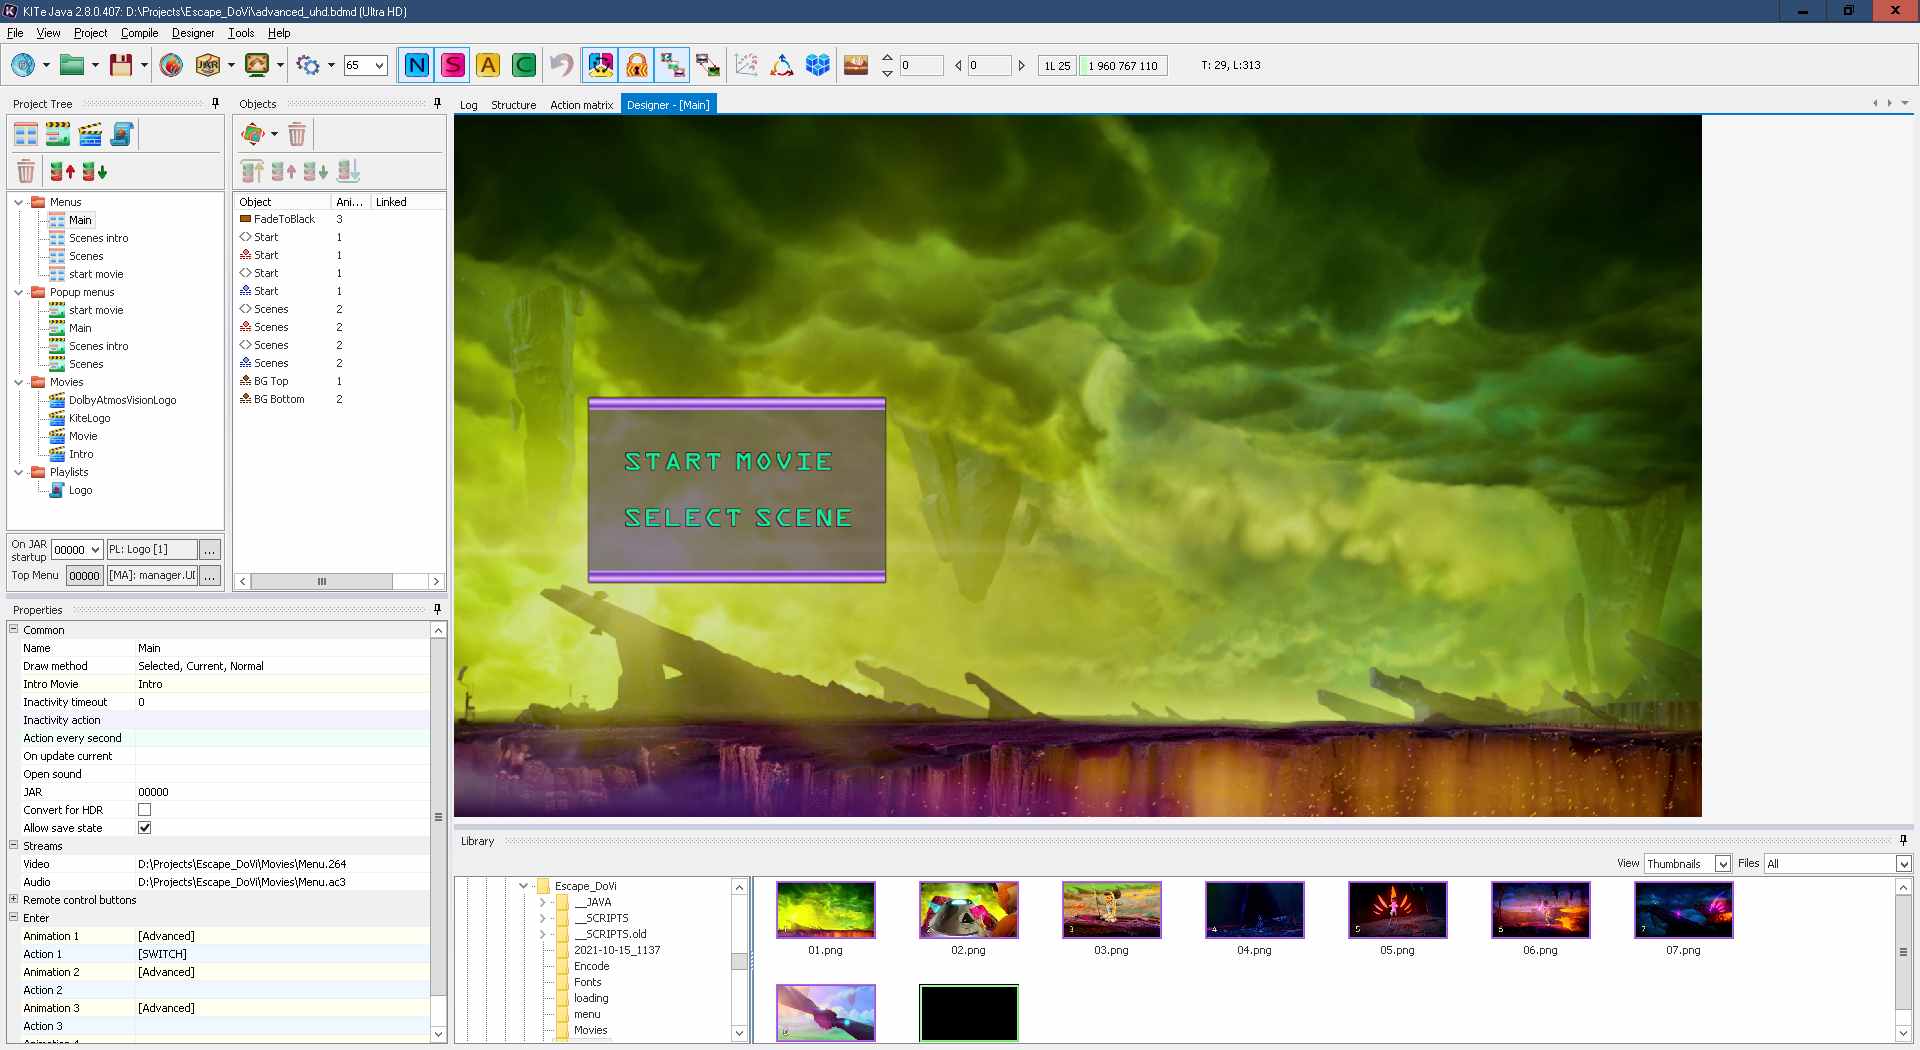Click the JAR compile icon in toolbar
The height and width of the screenshot is (1050, 1920).
point(208,66)
